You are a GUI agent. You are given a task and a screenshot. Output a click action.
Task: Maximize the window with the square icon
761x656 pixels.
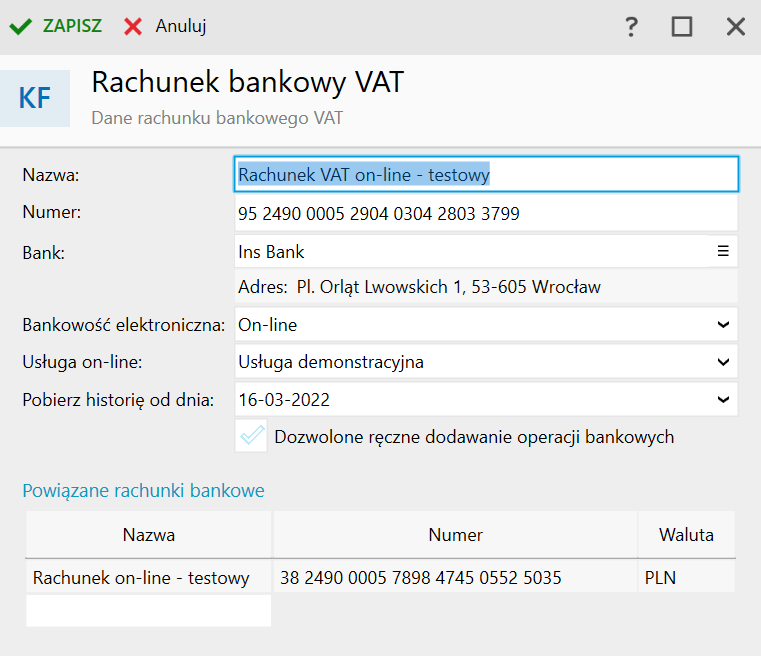tap(682, 27)
